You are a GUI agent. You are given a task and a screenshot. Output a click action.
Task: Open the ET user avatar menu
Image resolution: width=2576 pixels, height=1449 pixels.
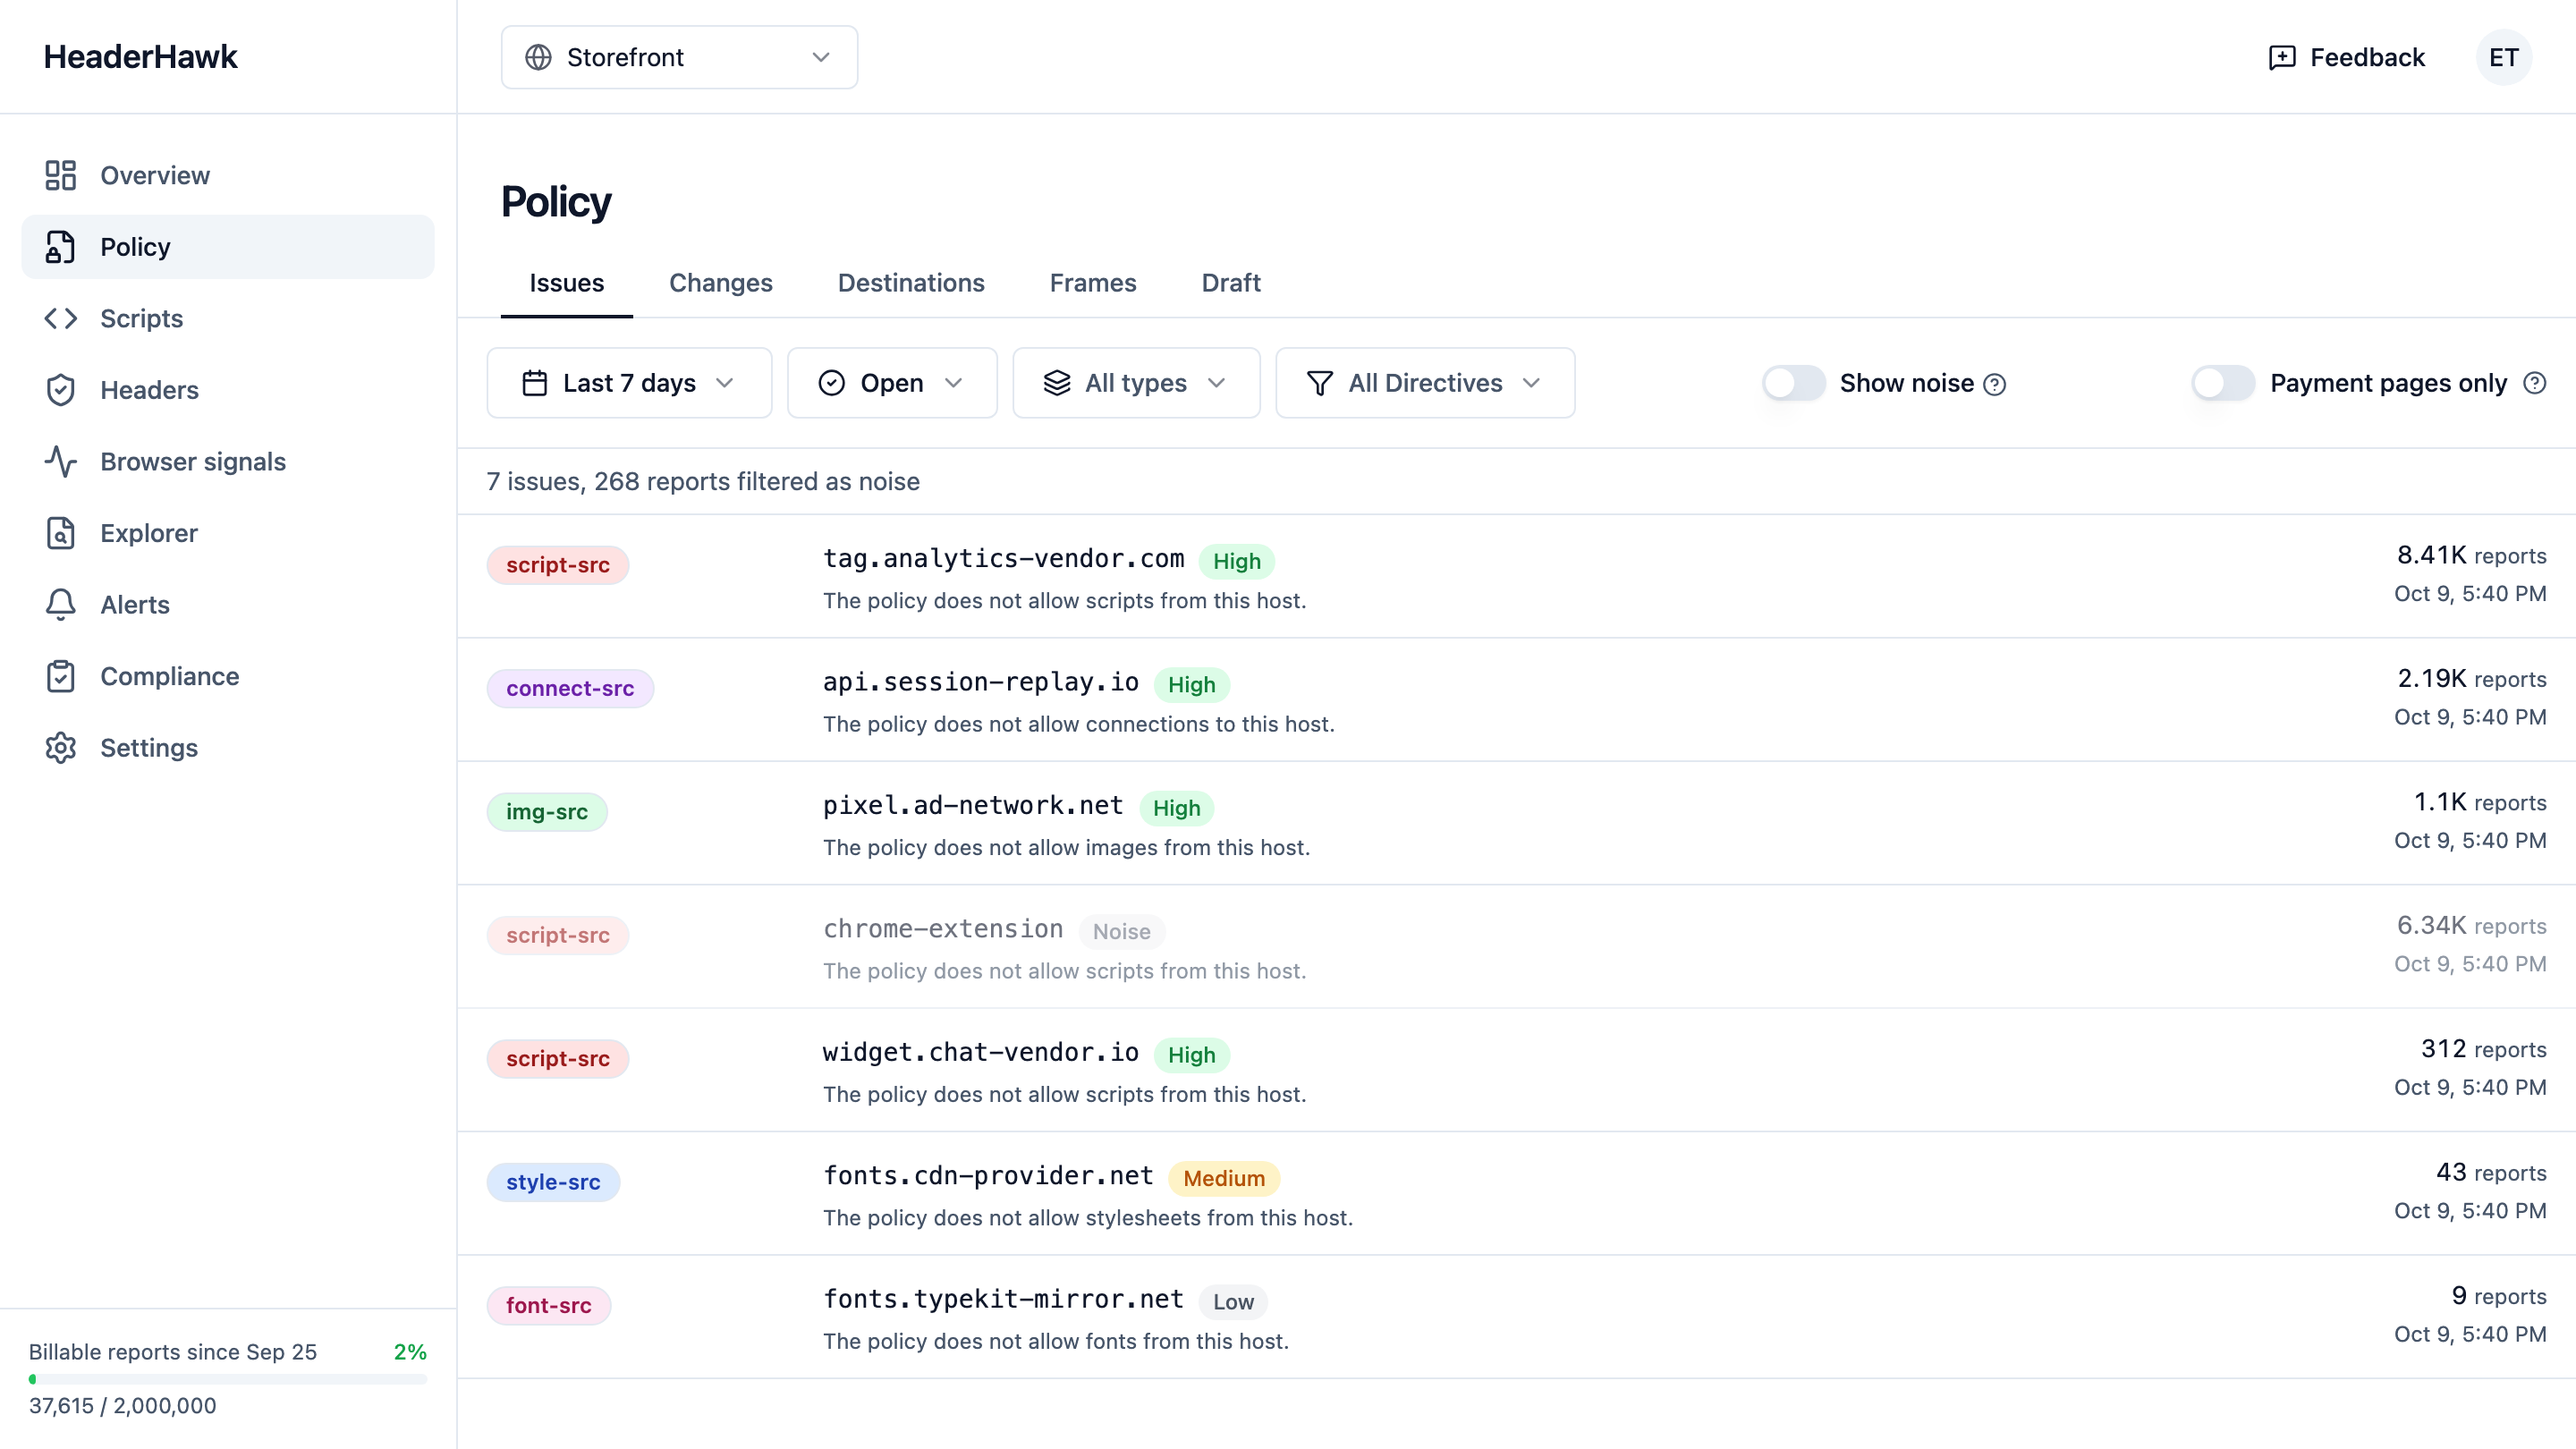(2504, 57)
